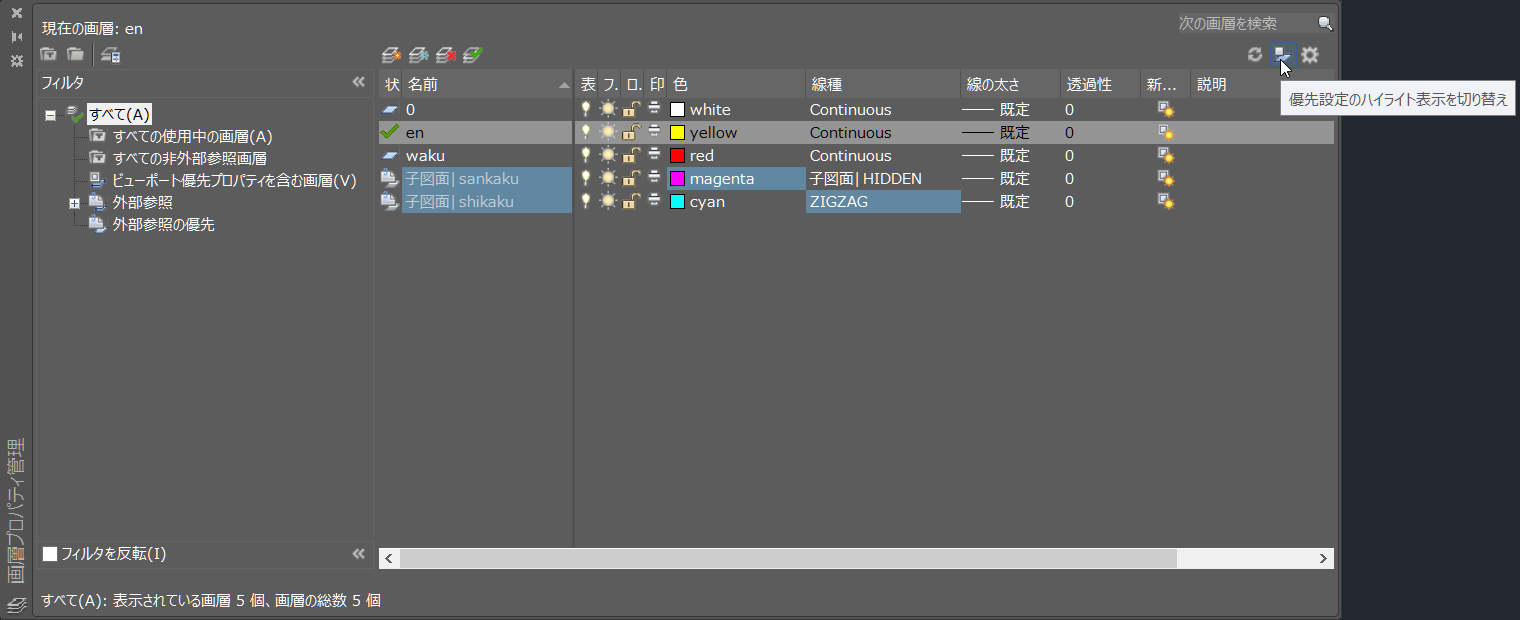This screenshot has height=620, width=1520.
Task: Click the print icon for layer white
Action: click(655, 110)
